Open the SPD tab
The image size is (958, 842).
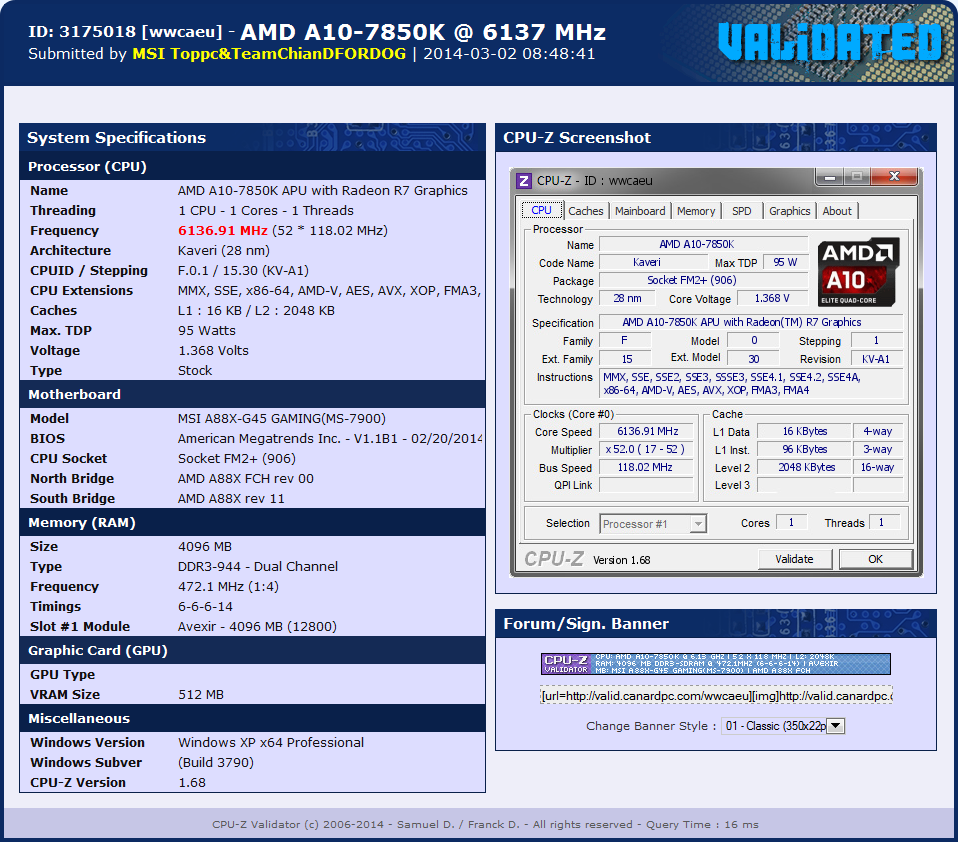[x=742, y=211]
